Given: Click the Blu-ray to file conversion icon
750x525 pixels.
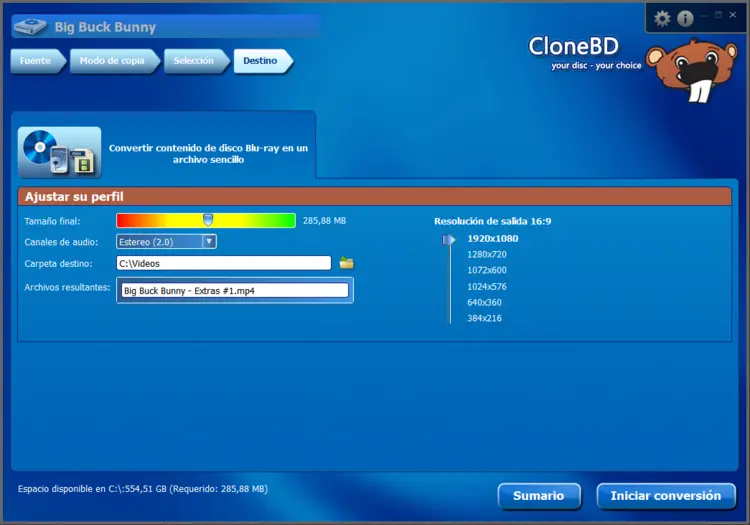Looking at the screenshot, I should [59, 153].
